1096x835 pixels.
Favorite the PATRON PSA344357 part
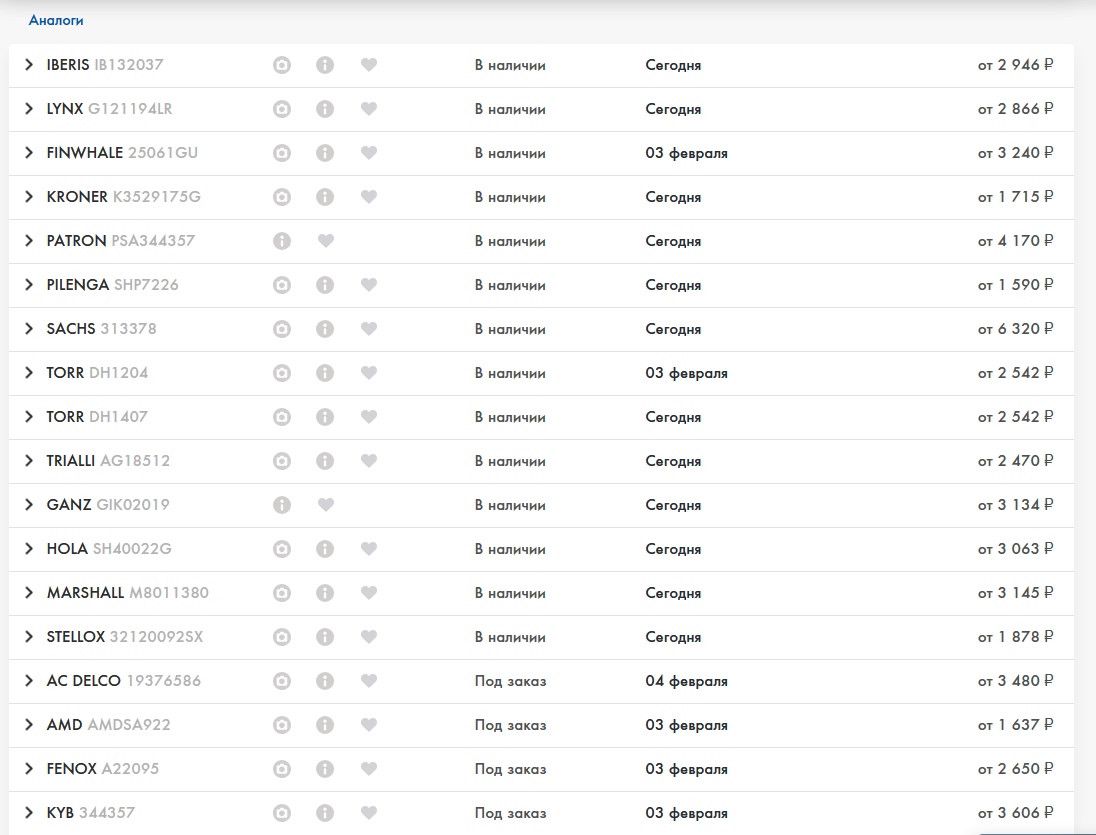tap(326, 240)
